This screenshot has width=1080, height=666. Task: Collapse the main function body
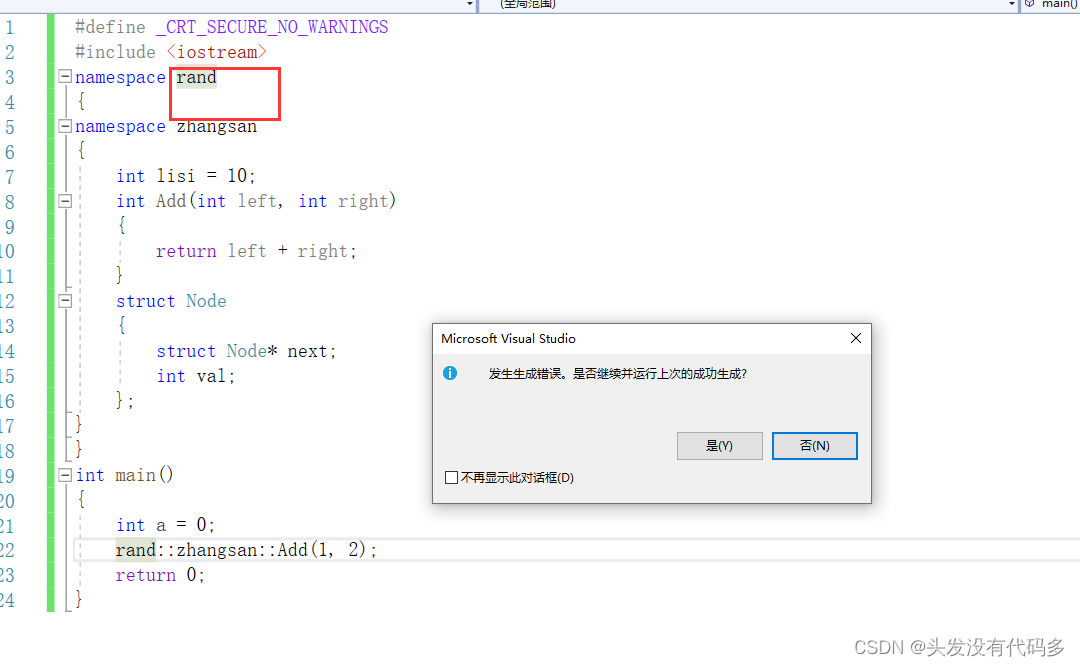click(x=63, y=474)
